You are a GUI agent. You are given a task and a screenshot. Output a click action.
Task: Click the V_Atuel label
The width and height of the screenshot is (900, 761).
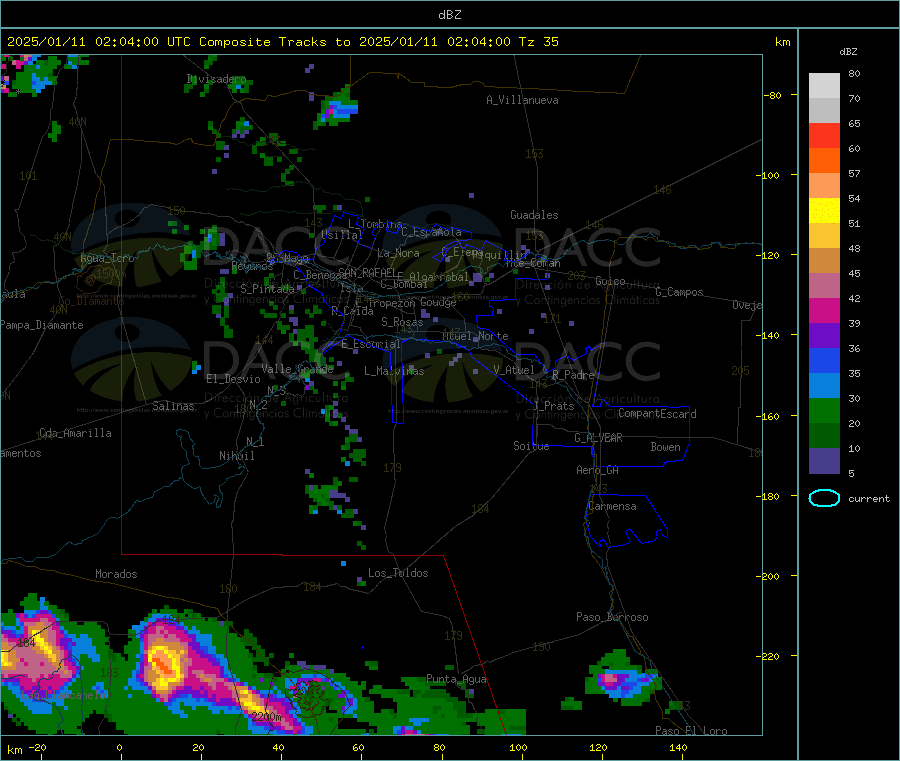(x=514, y=370)
